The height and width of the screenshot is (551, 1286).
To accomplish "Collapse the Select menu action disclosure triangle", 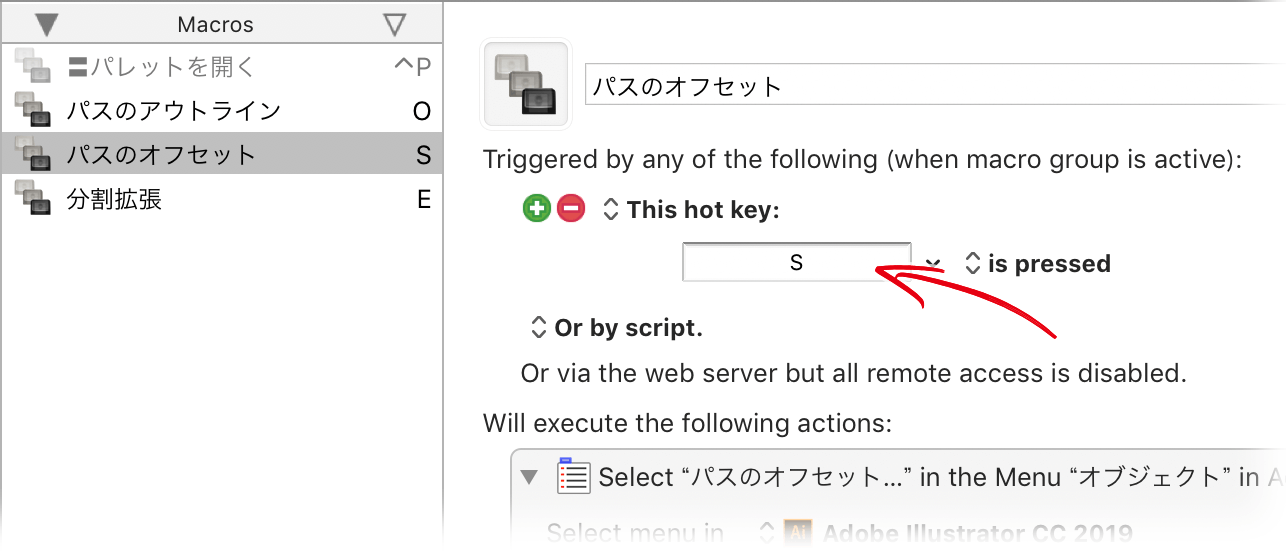I will tap(530, 477).
